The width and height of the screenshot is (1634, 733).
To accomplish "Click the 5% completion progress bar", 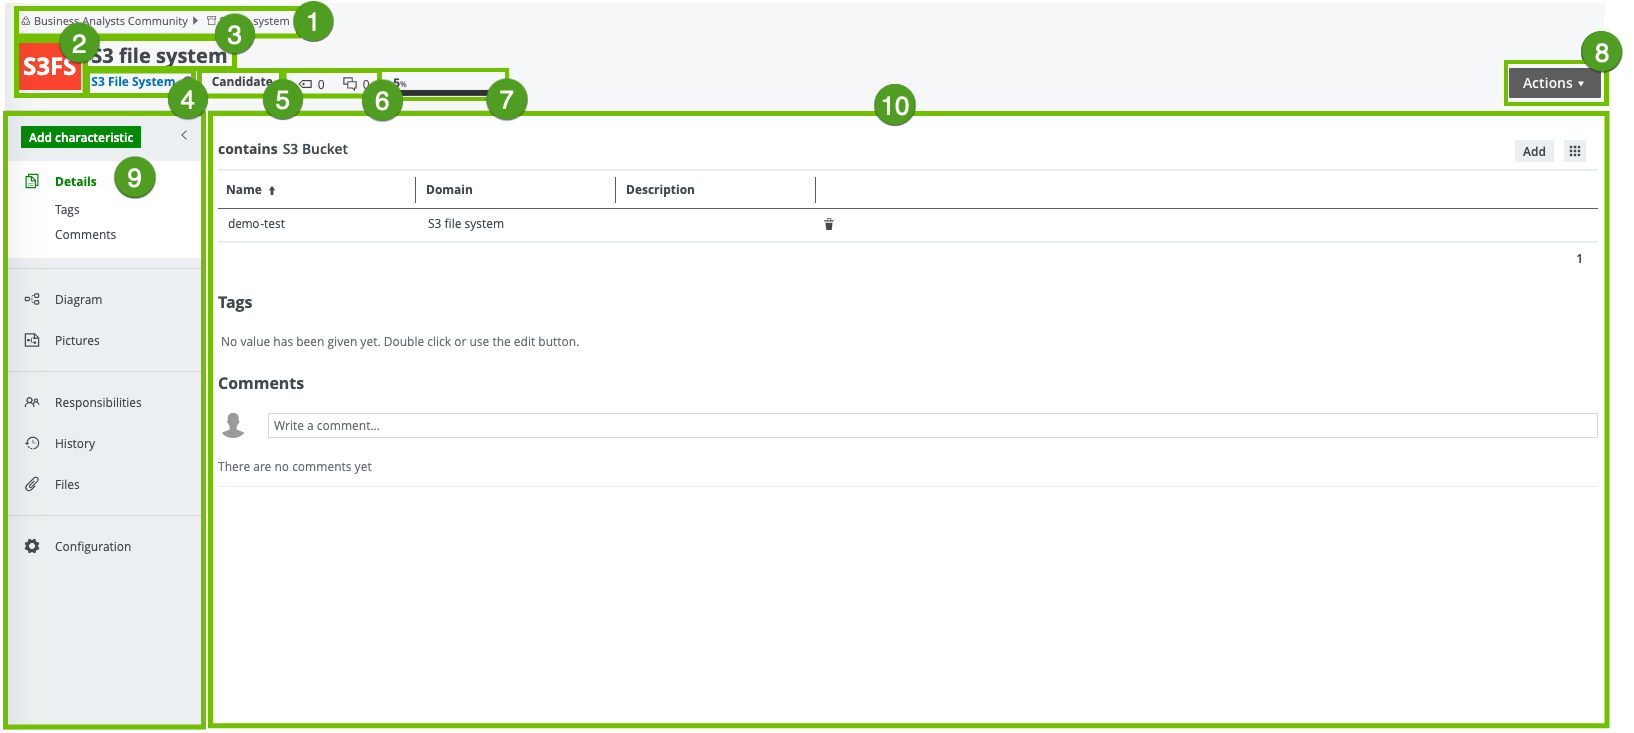I will pos(440,92).
